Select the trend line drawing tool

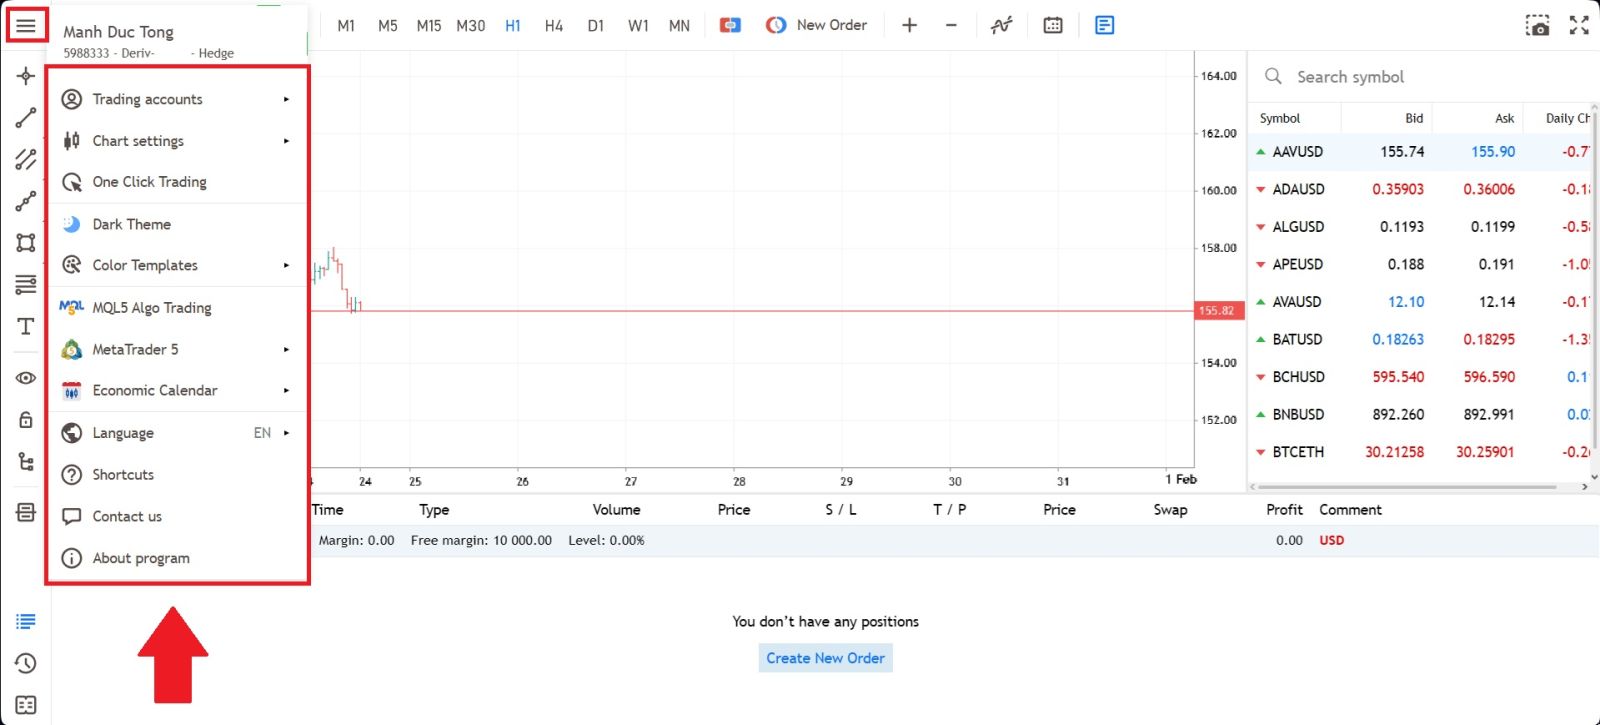pos(26,118)
